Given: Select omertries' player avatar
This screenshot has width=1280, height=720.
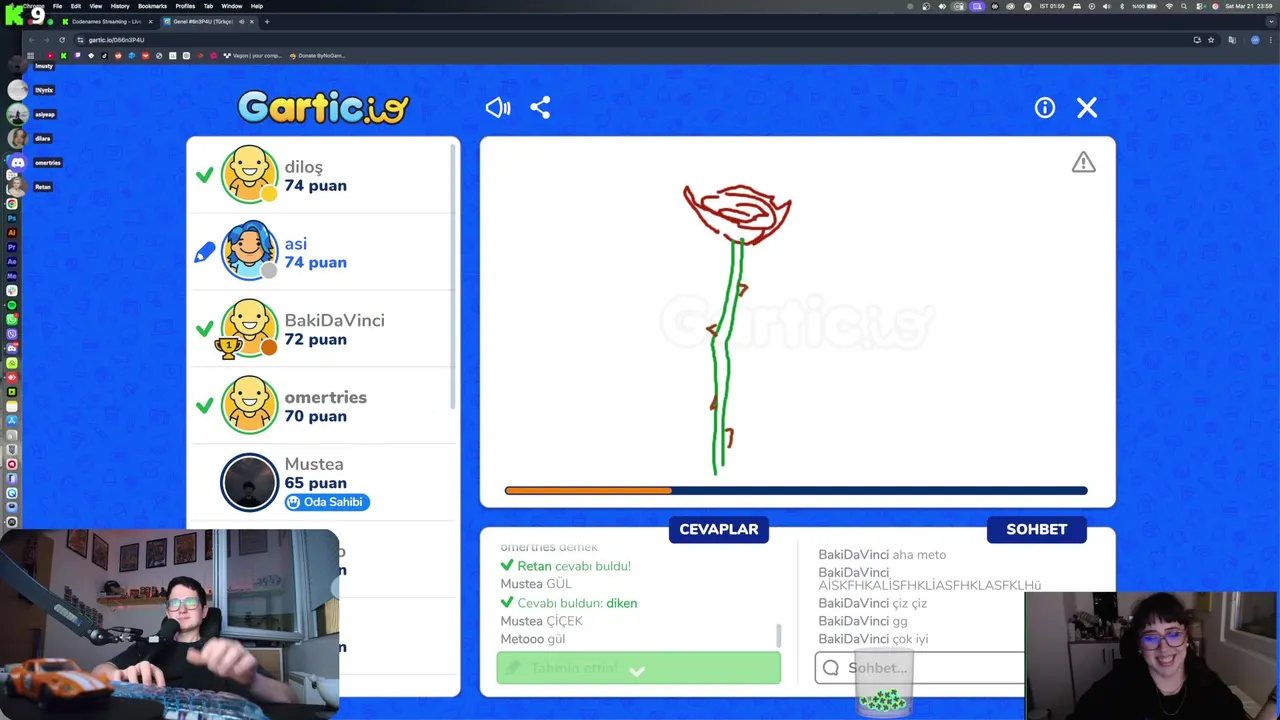Looking at the screenshot, I should click(x=249, y=405).
